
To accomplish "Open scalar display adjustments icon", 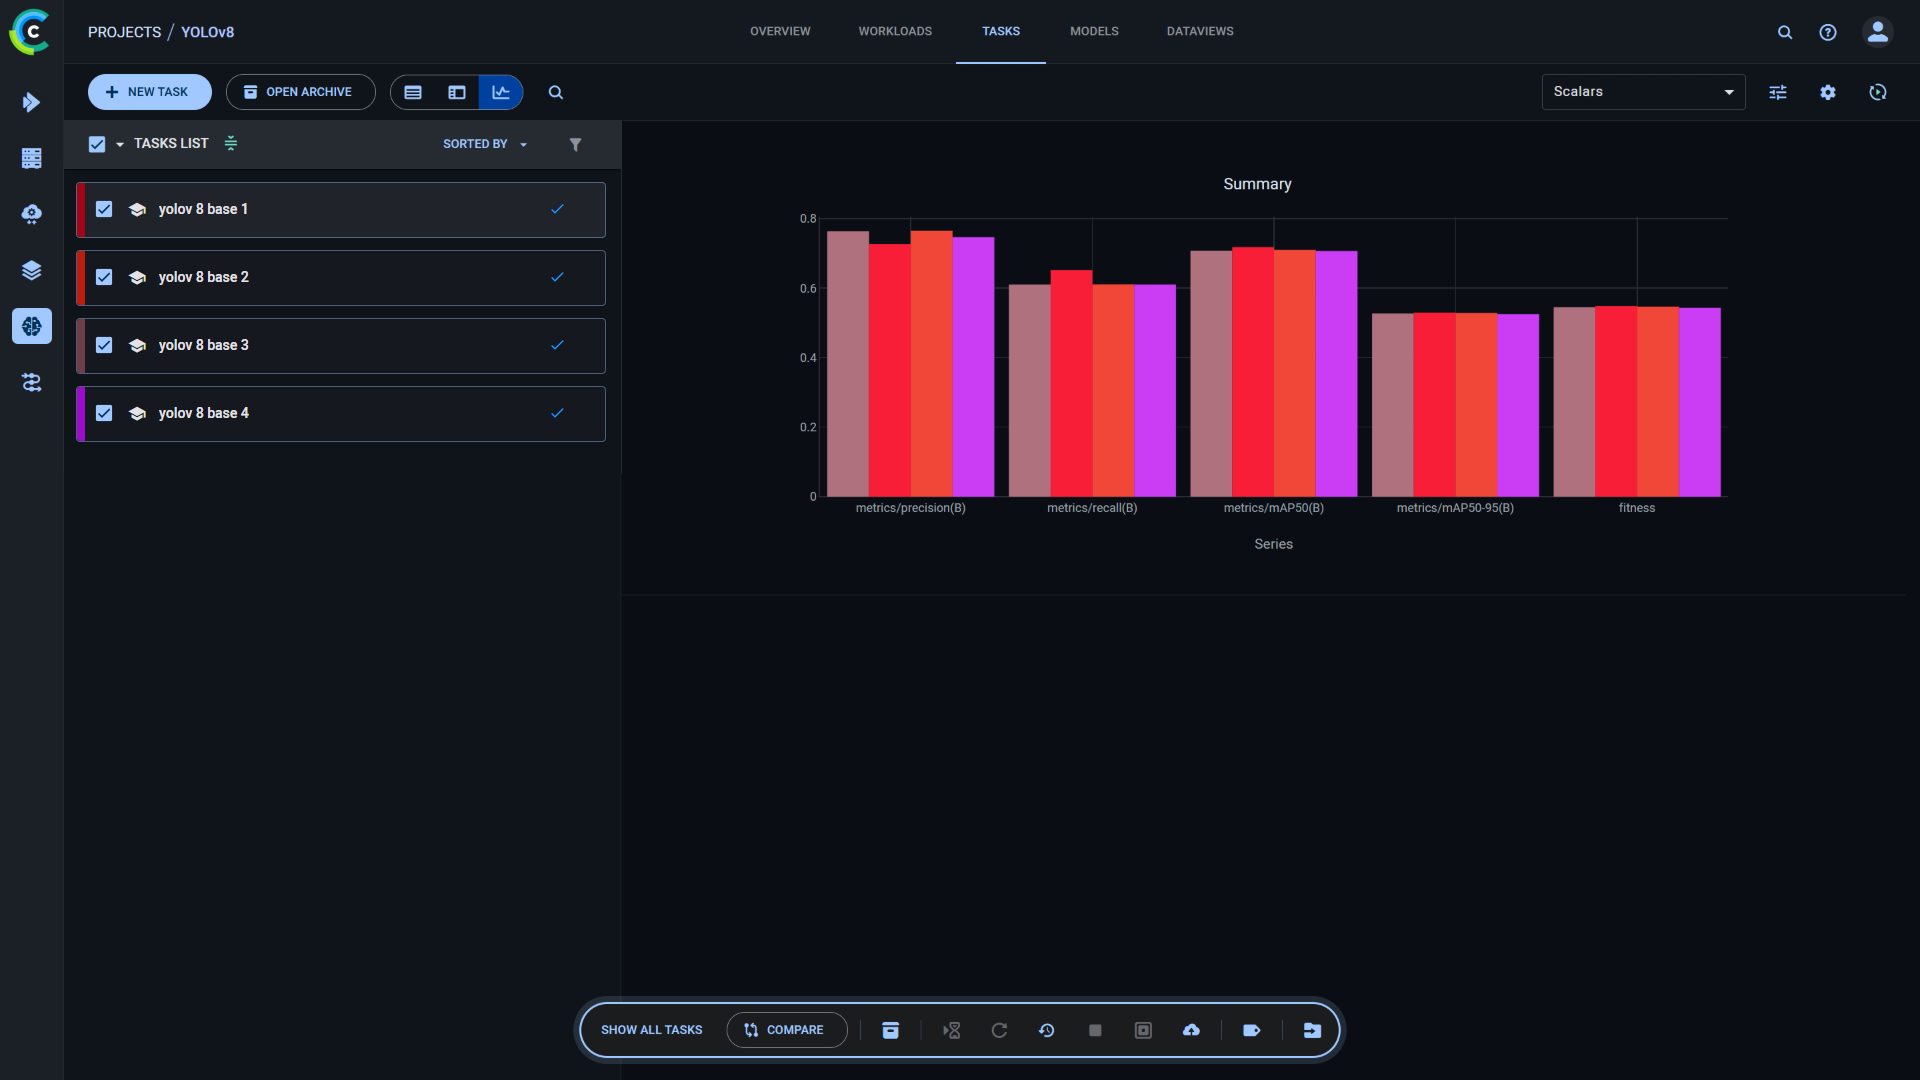I will 1778,92.
